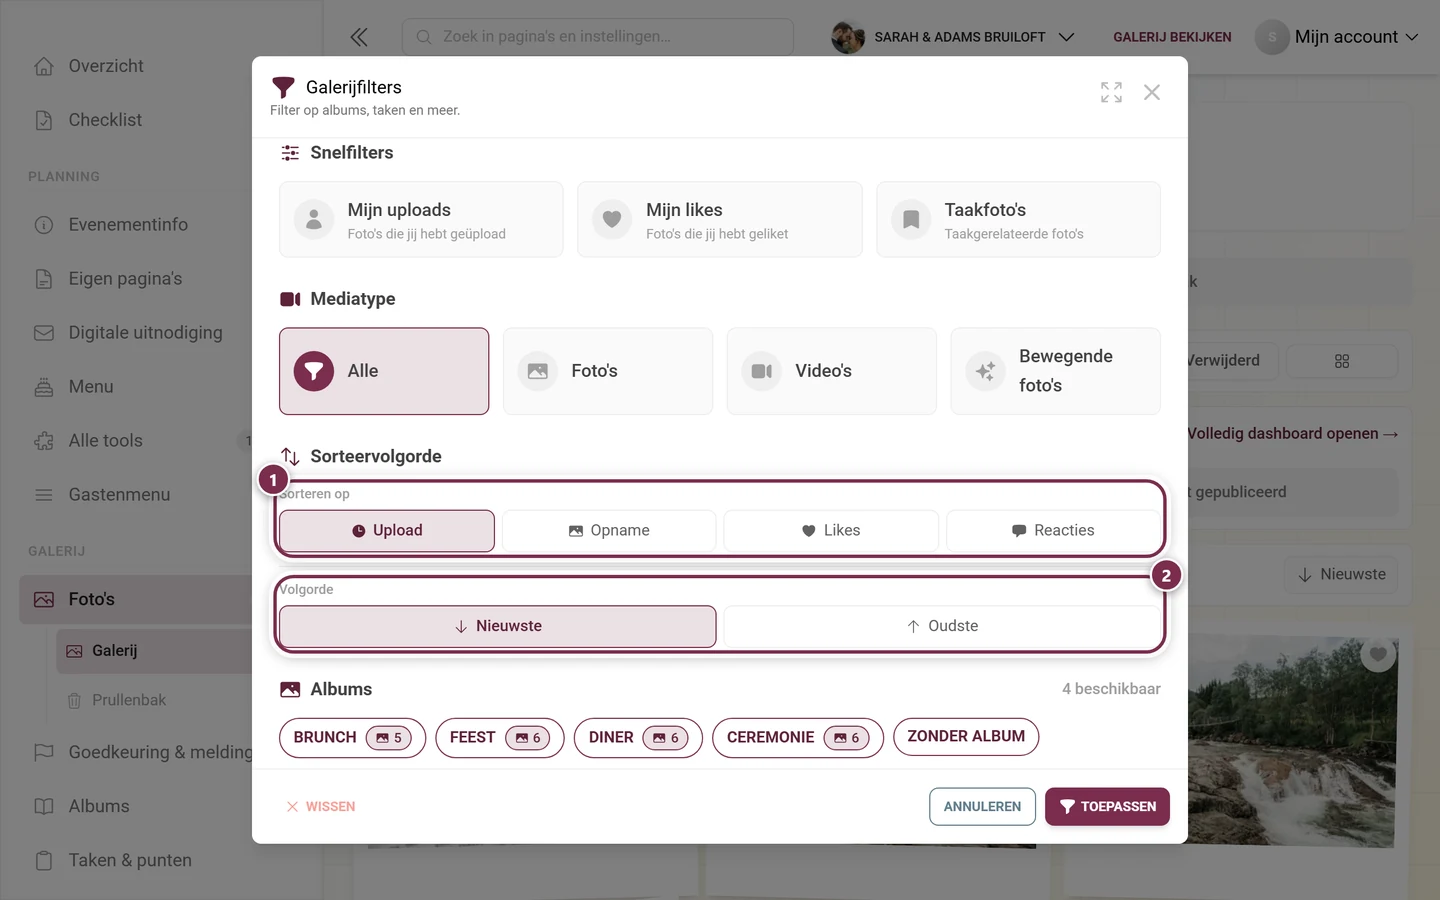Click the Goedkeuring & melding flag icon

pos(44,752)
